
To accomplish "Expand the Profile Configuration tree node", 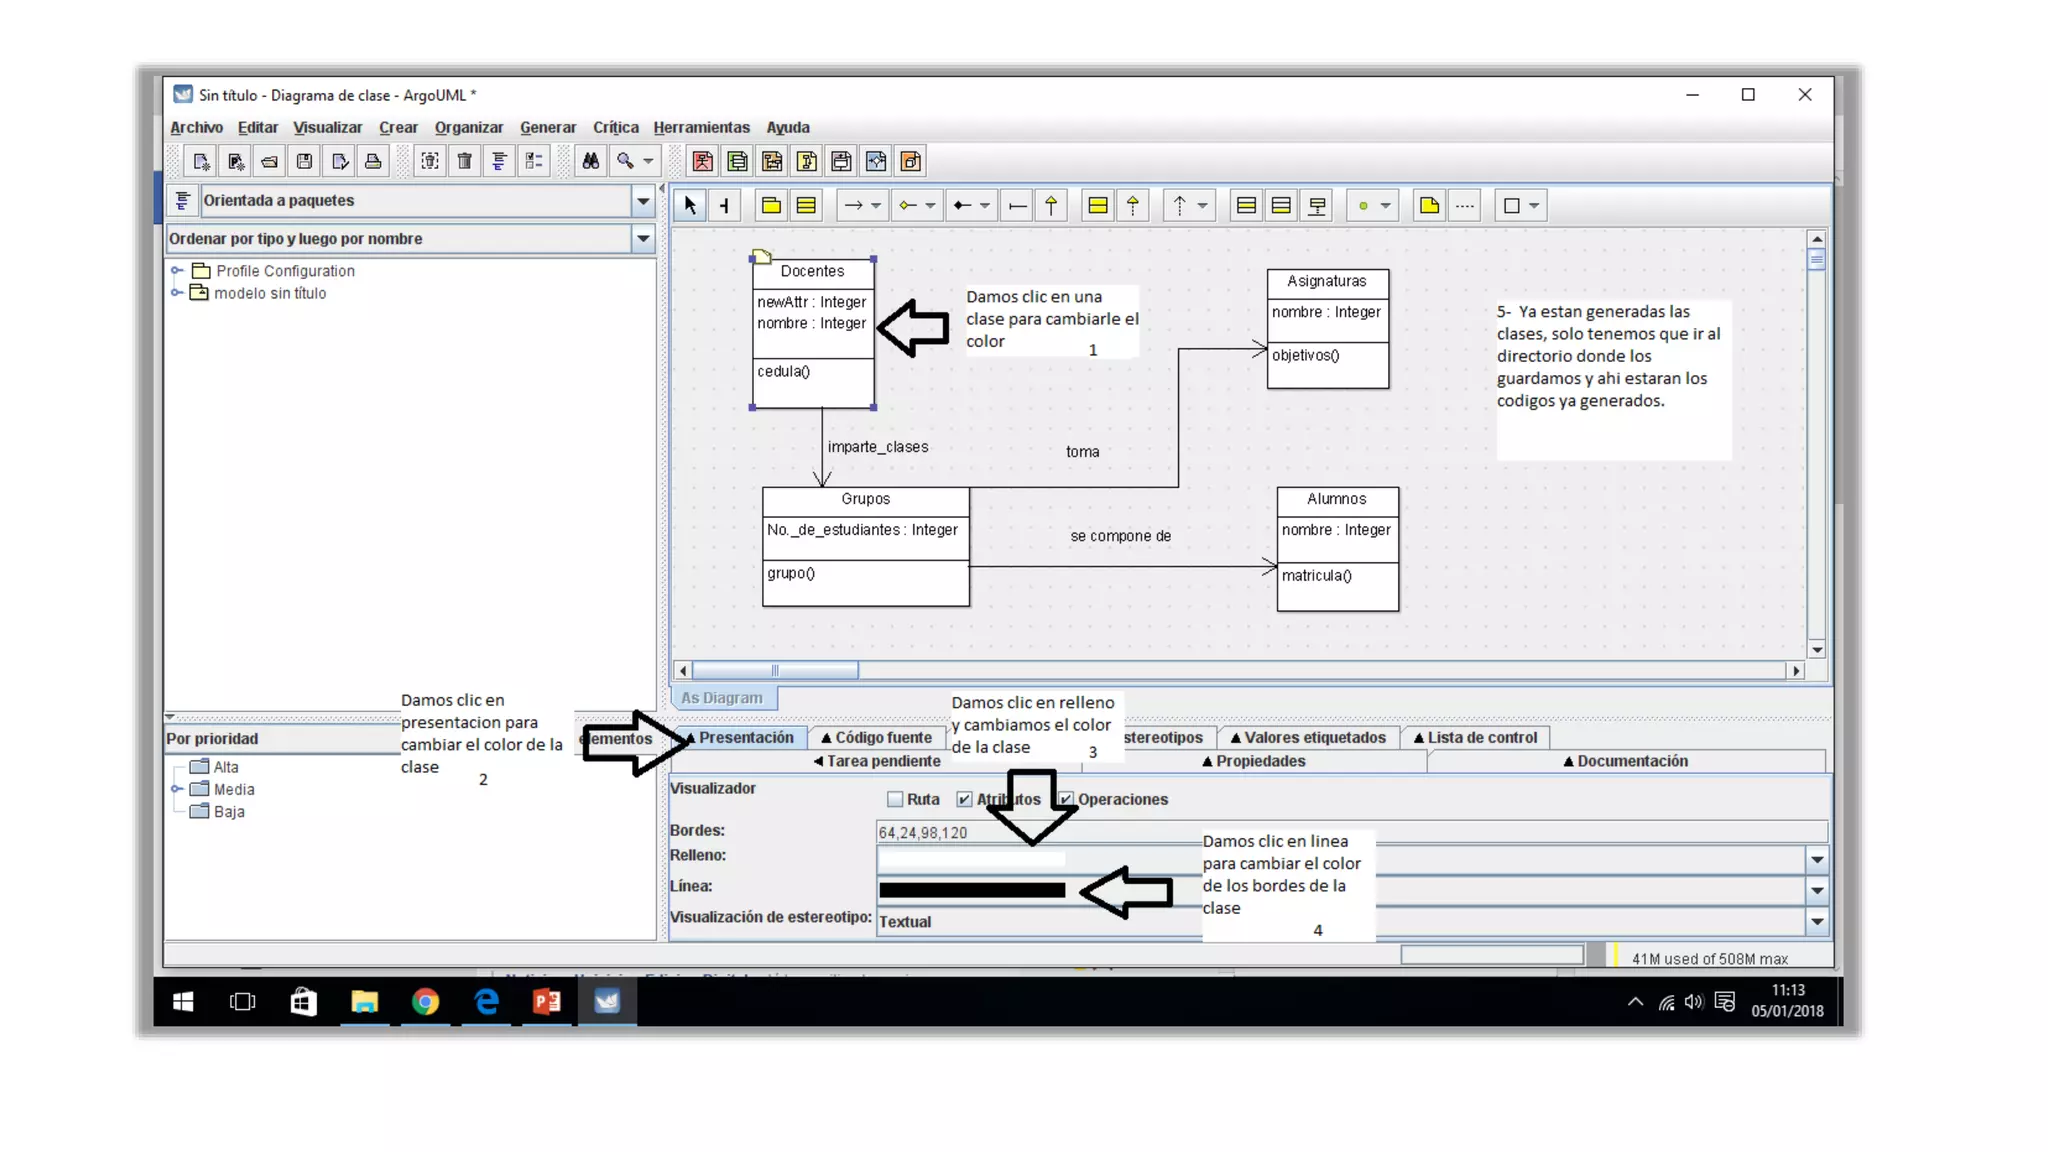I will click(x=177, y=271).
